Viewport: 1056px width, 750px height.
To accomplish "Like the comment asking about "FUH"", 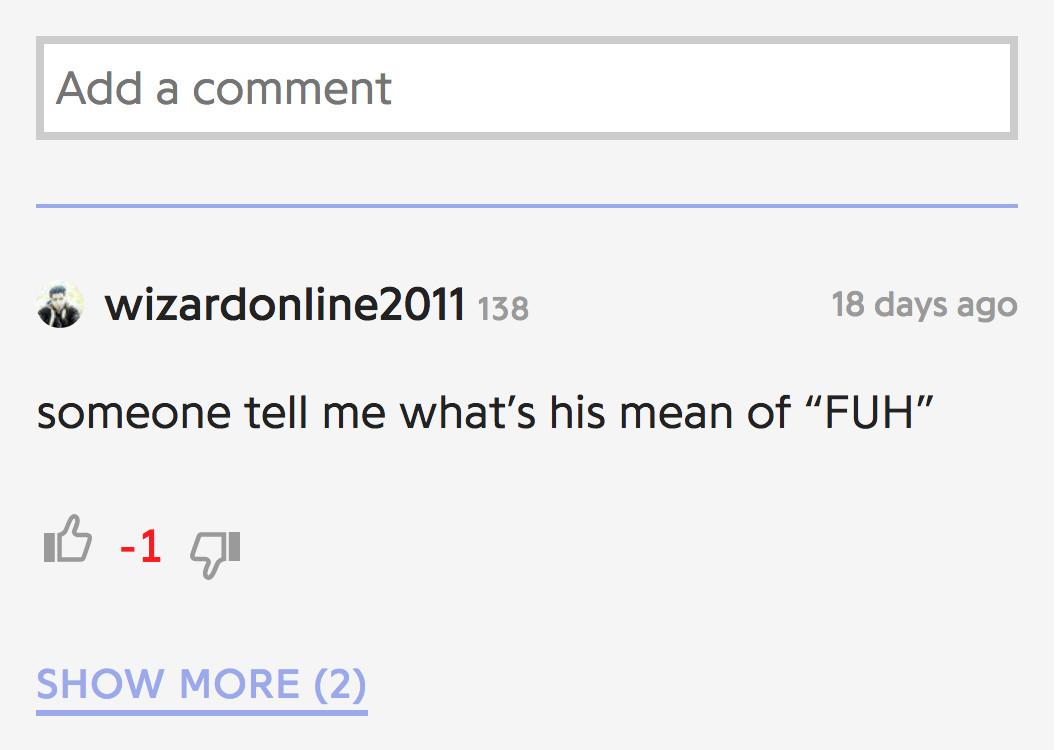I will (x=68, y=542).
